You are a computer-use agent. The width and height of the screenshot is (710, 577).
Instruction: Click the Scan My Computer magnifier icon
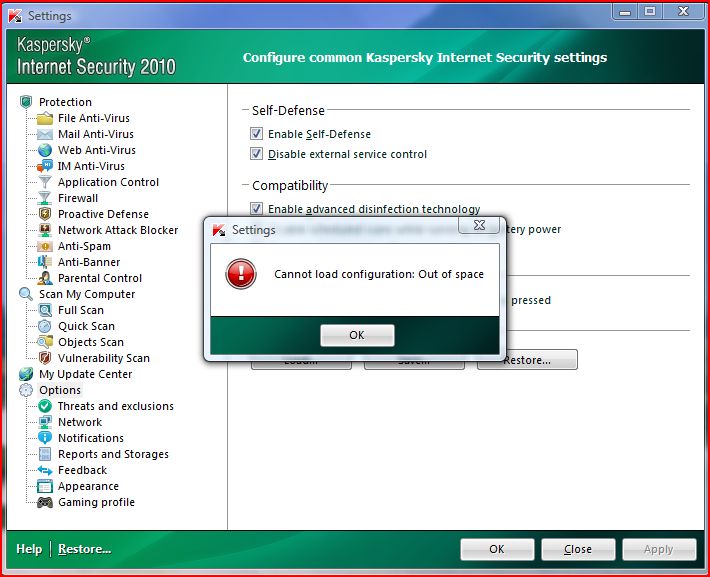[x=26, y=294]
